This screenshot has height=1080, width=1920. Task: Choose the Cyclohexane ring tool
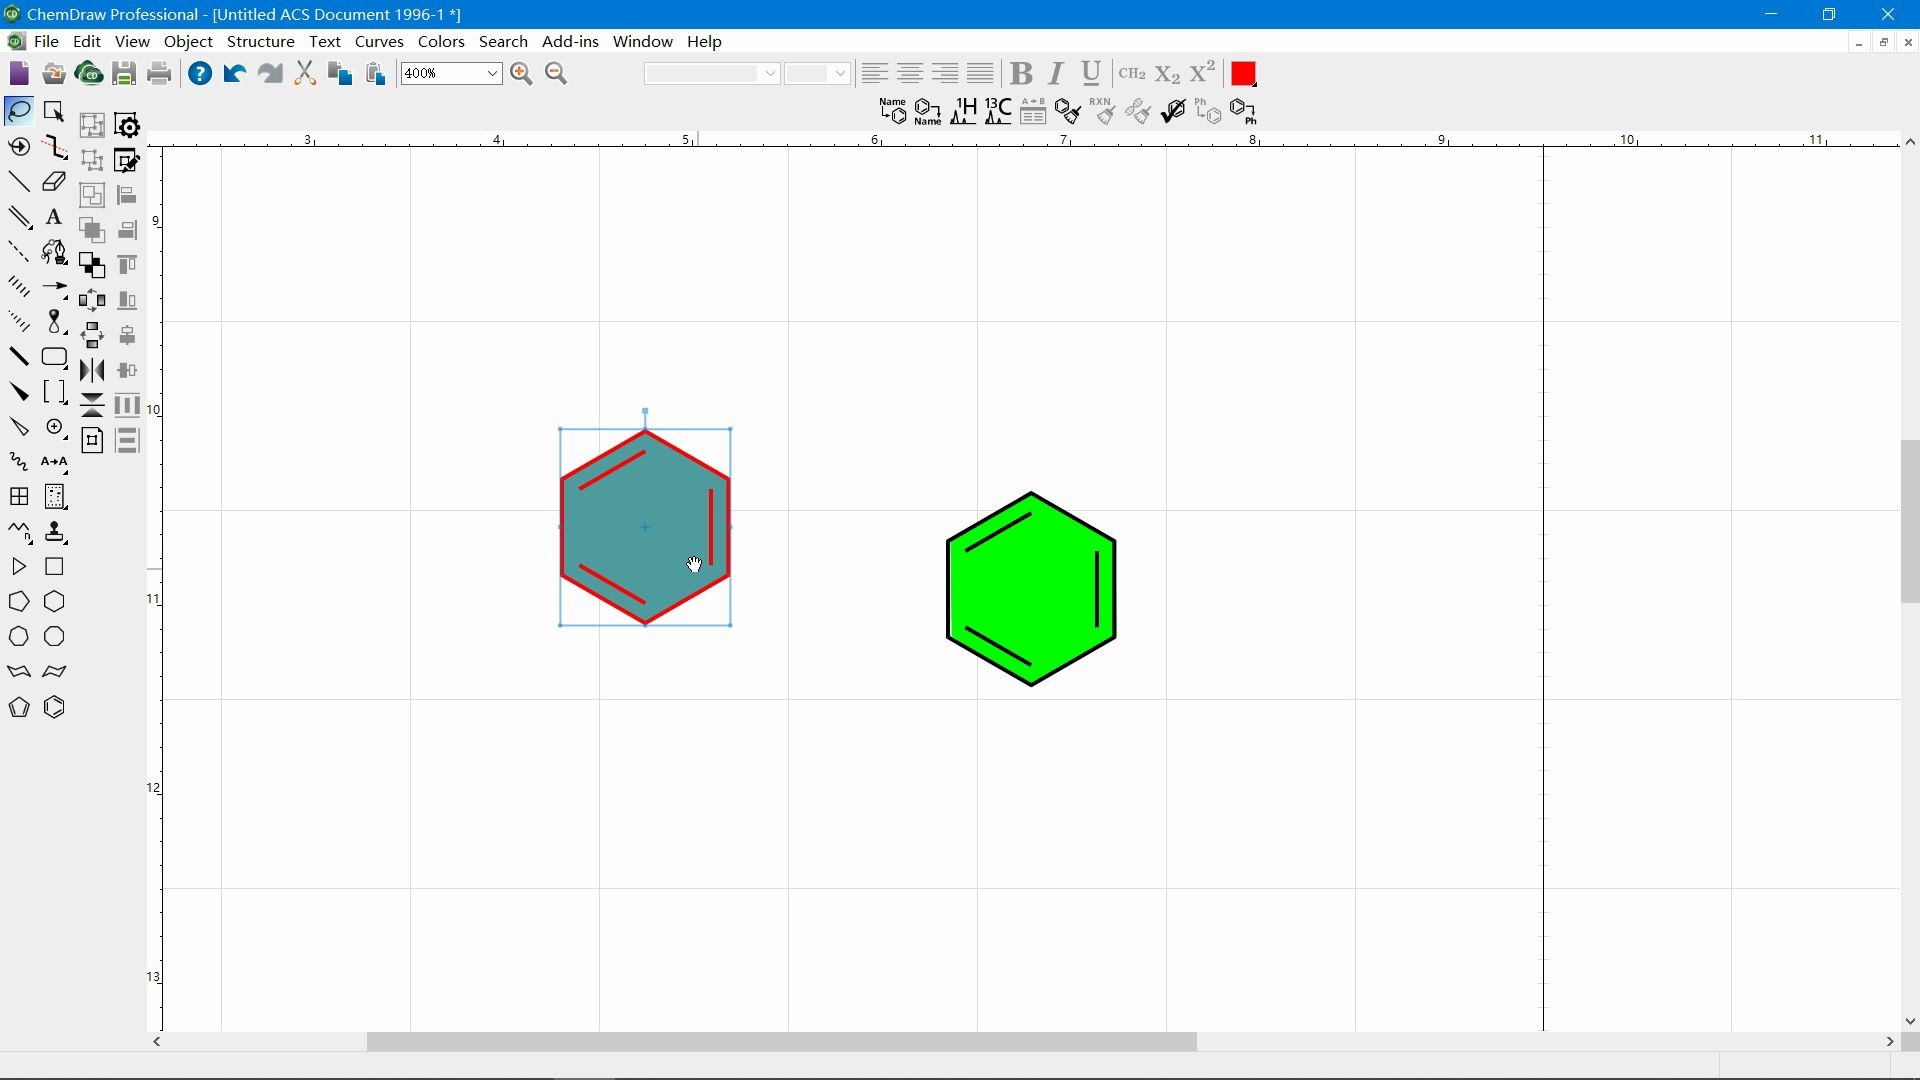tap(54, 602)
